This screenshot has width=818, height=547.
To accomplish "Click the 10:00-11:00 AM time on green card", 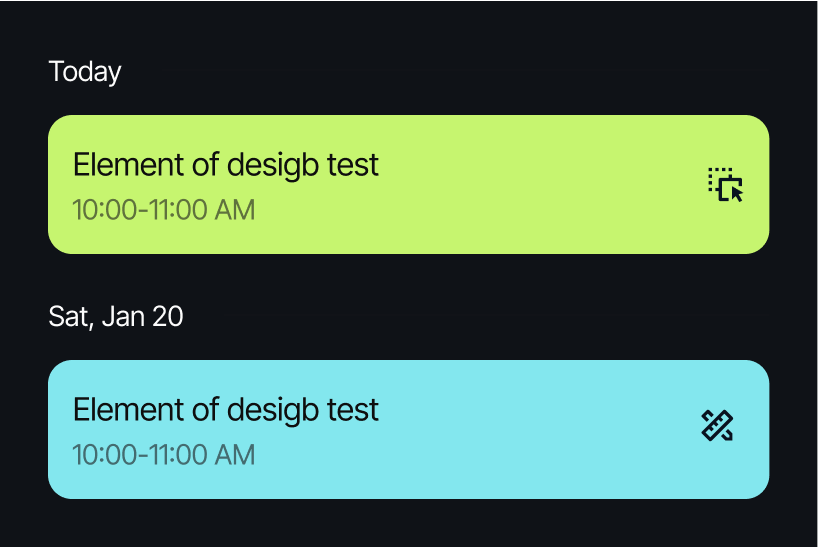I will 164,211.
